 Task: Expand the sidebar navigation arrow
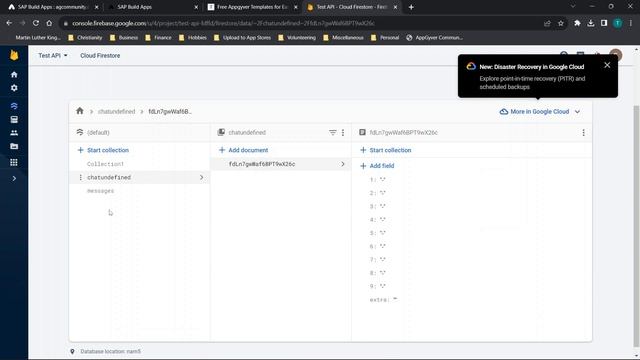tap(14, 178)
